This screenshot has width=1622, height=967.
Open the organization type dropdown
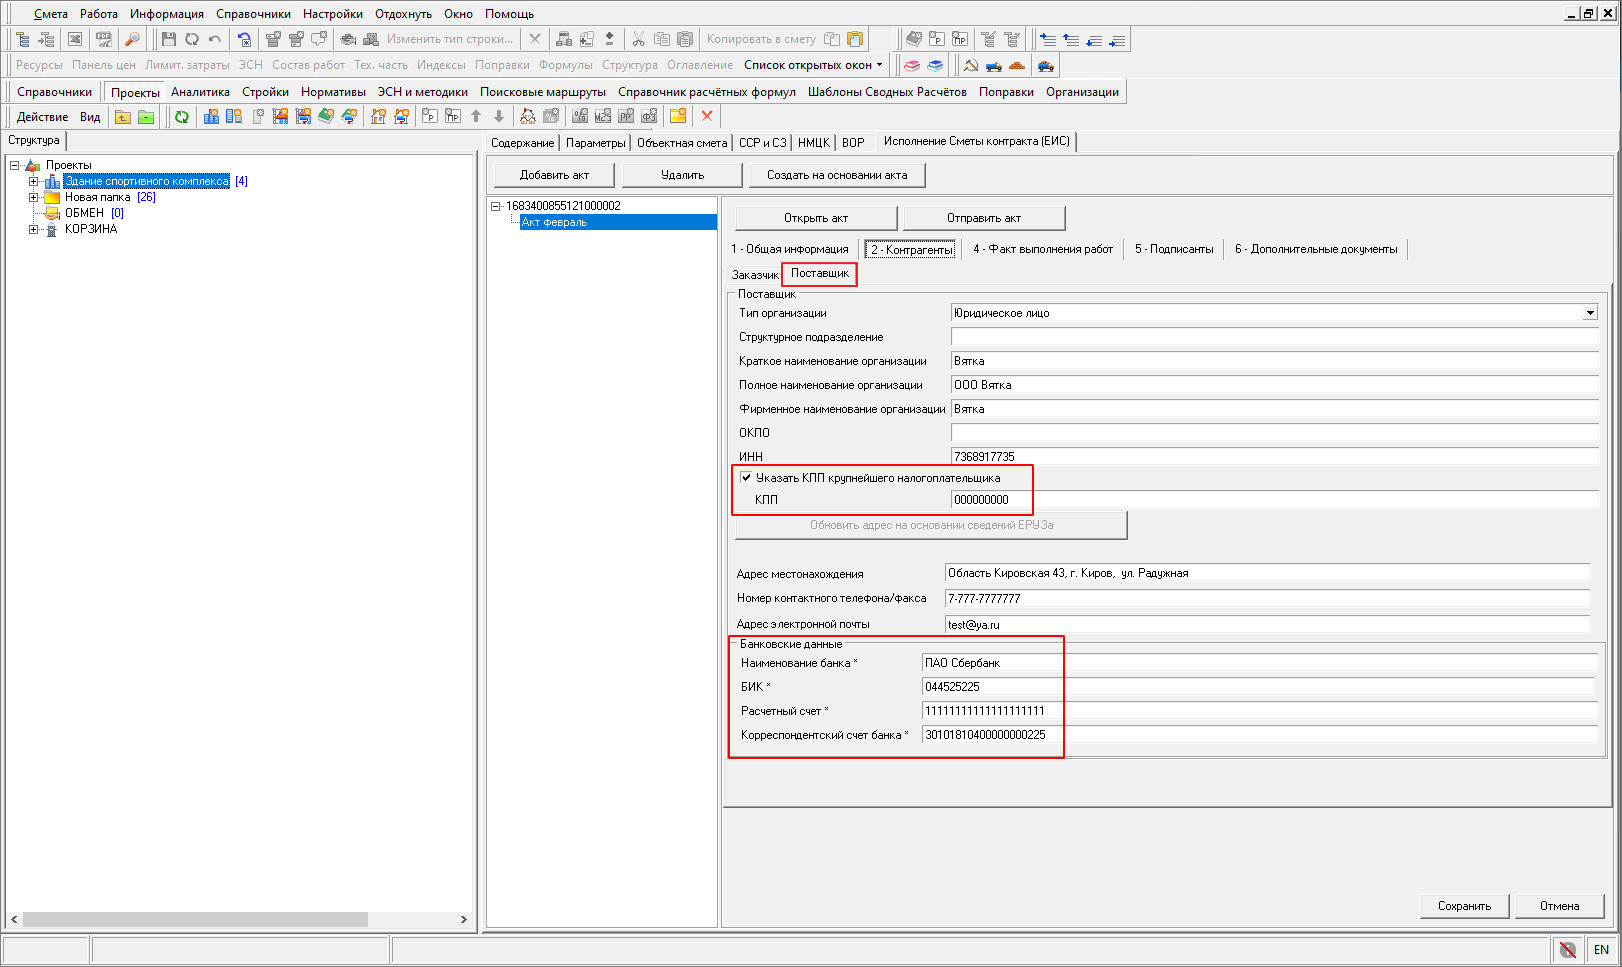tap(1590, 313)
